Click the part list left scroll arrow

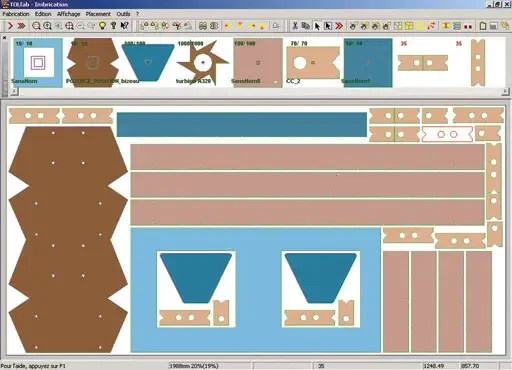(x=14, y=91)
